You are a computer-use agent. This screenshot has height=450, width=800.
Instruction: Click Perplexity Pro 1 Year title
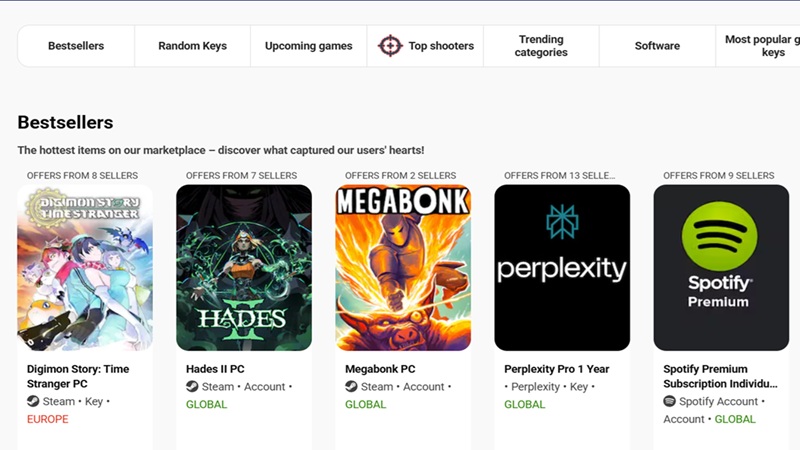pos(556,369)
